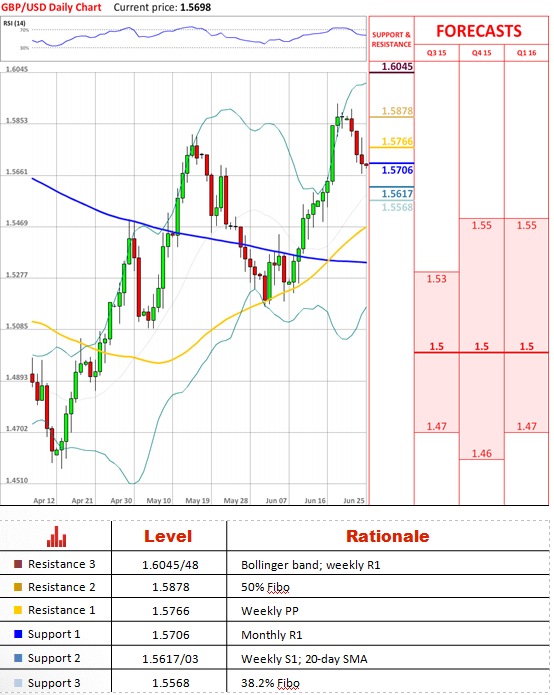The width and height of the screenshot is (554, 695).
Task: Click the yellow Resistance 1 swatch
Action: [x=18, y=610]
